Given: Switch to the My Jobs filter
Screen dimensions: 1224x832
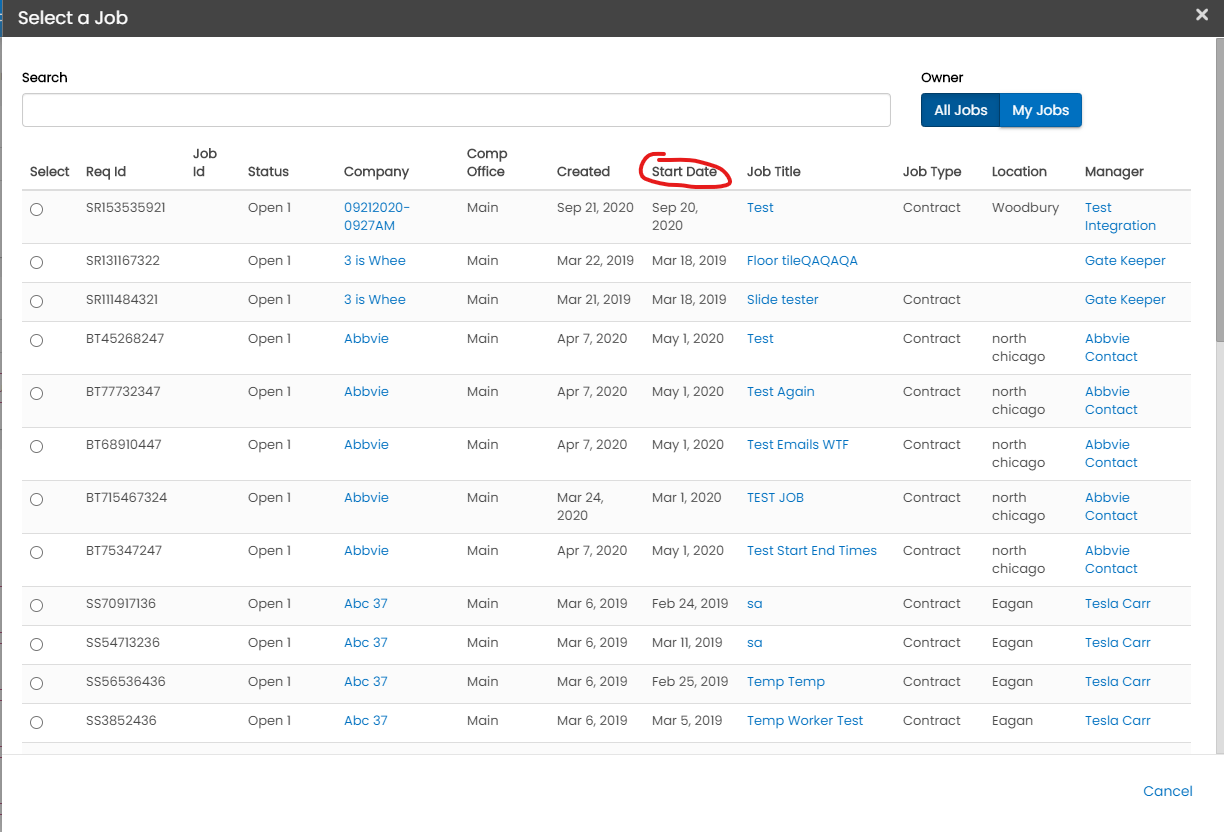Looking at the screenshot, I should (x=1040, y=110).
